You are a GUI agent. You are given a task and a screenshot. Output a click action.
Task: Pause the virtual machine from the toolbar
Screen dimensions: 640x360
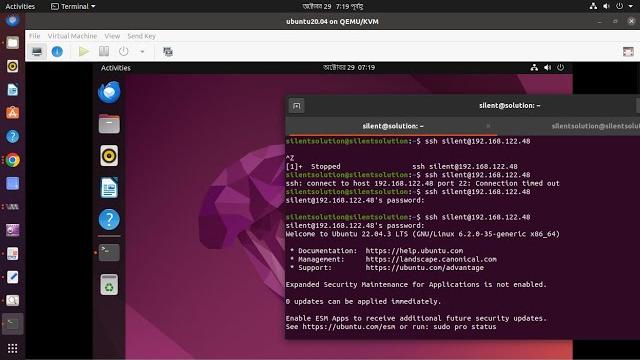point(104,51)
